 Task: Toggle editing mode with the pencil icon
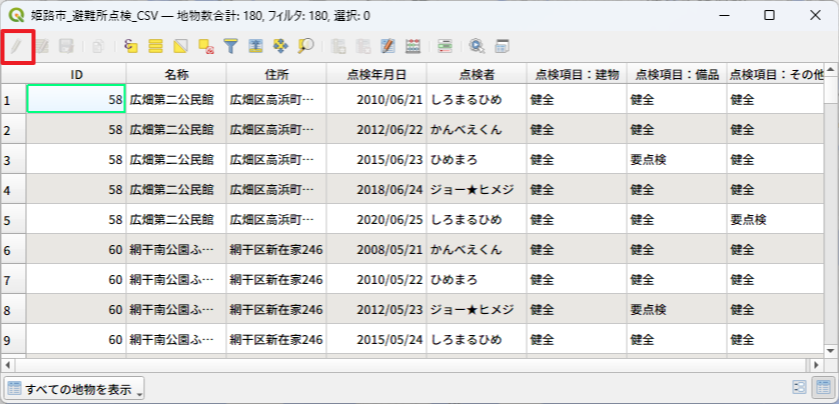[18, 46]
